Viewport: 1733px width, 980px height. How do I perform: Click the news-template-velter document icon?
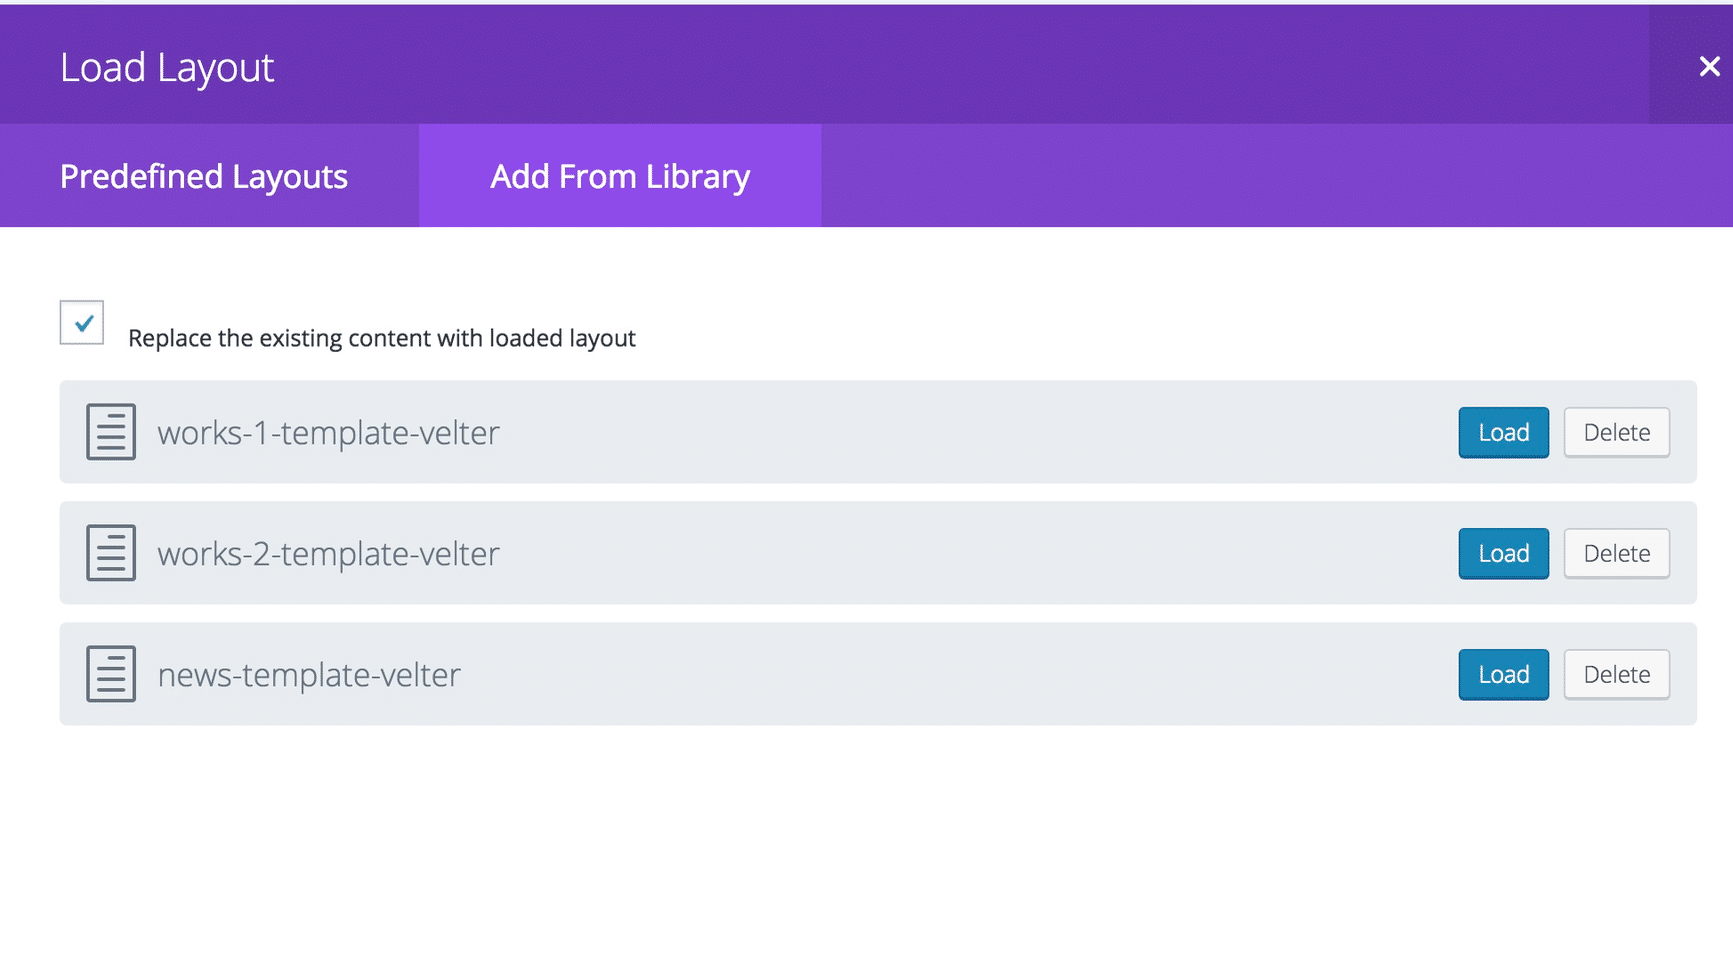[x=111, y=674]
